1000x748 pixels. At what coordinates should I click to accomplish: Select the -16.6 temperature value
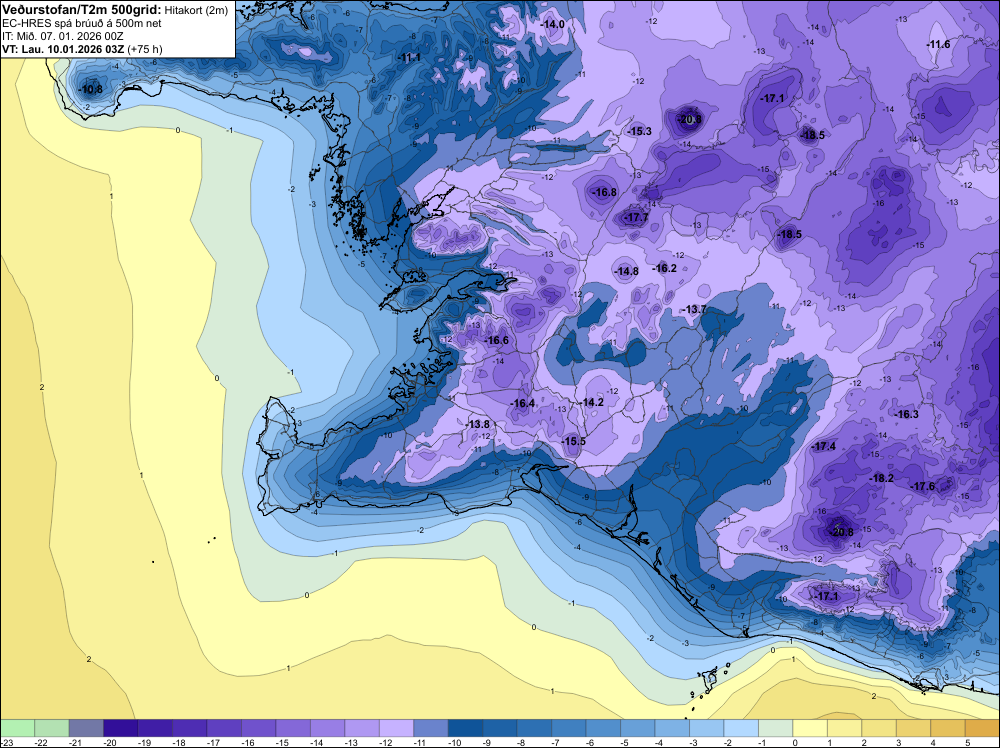(x=497, y=341)
